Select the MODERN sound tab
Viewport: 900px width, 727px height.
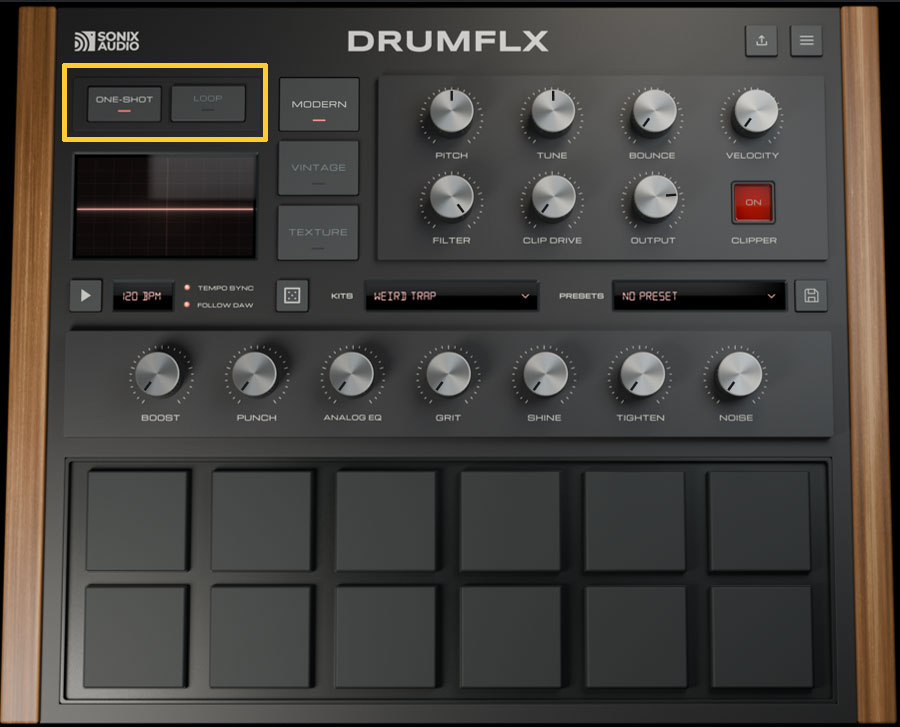[x=319, y=105]
